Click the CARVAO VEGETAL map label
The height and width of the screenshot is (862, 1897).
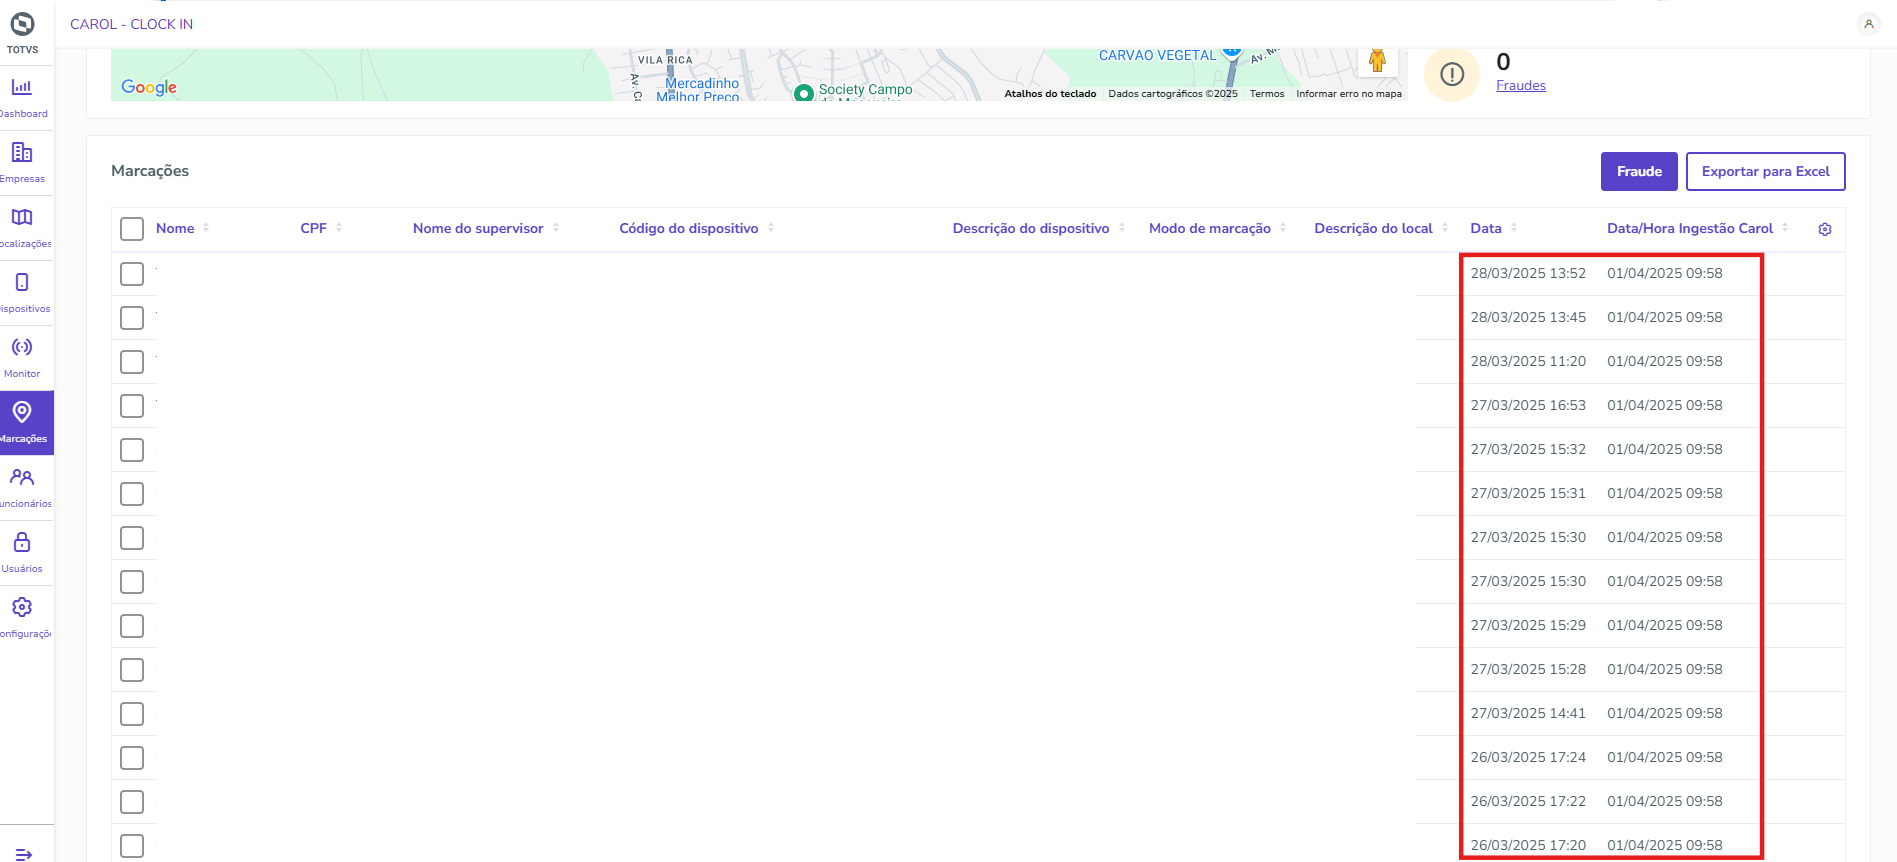1158,55
